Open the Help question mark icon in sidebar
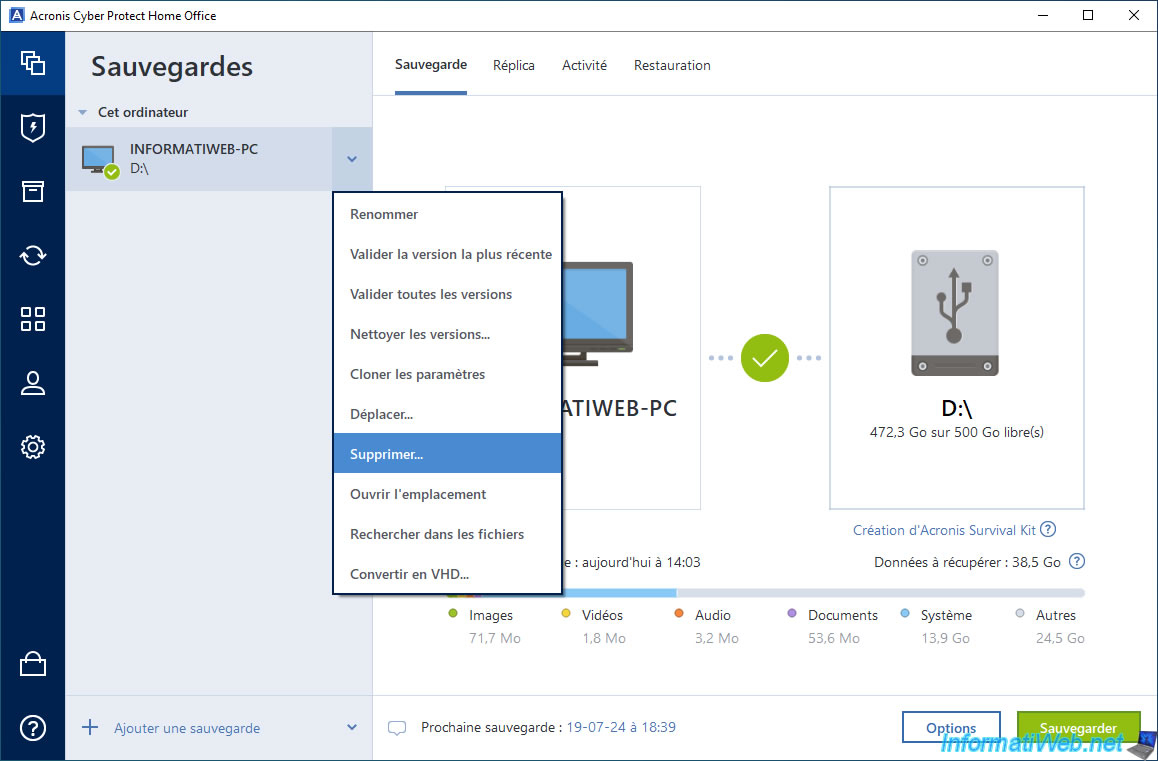The height and width of the screenshot is (761, 1158). 32,728
